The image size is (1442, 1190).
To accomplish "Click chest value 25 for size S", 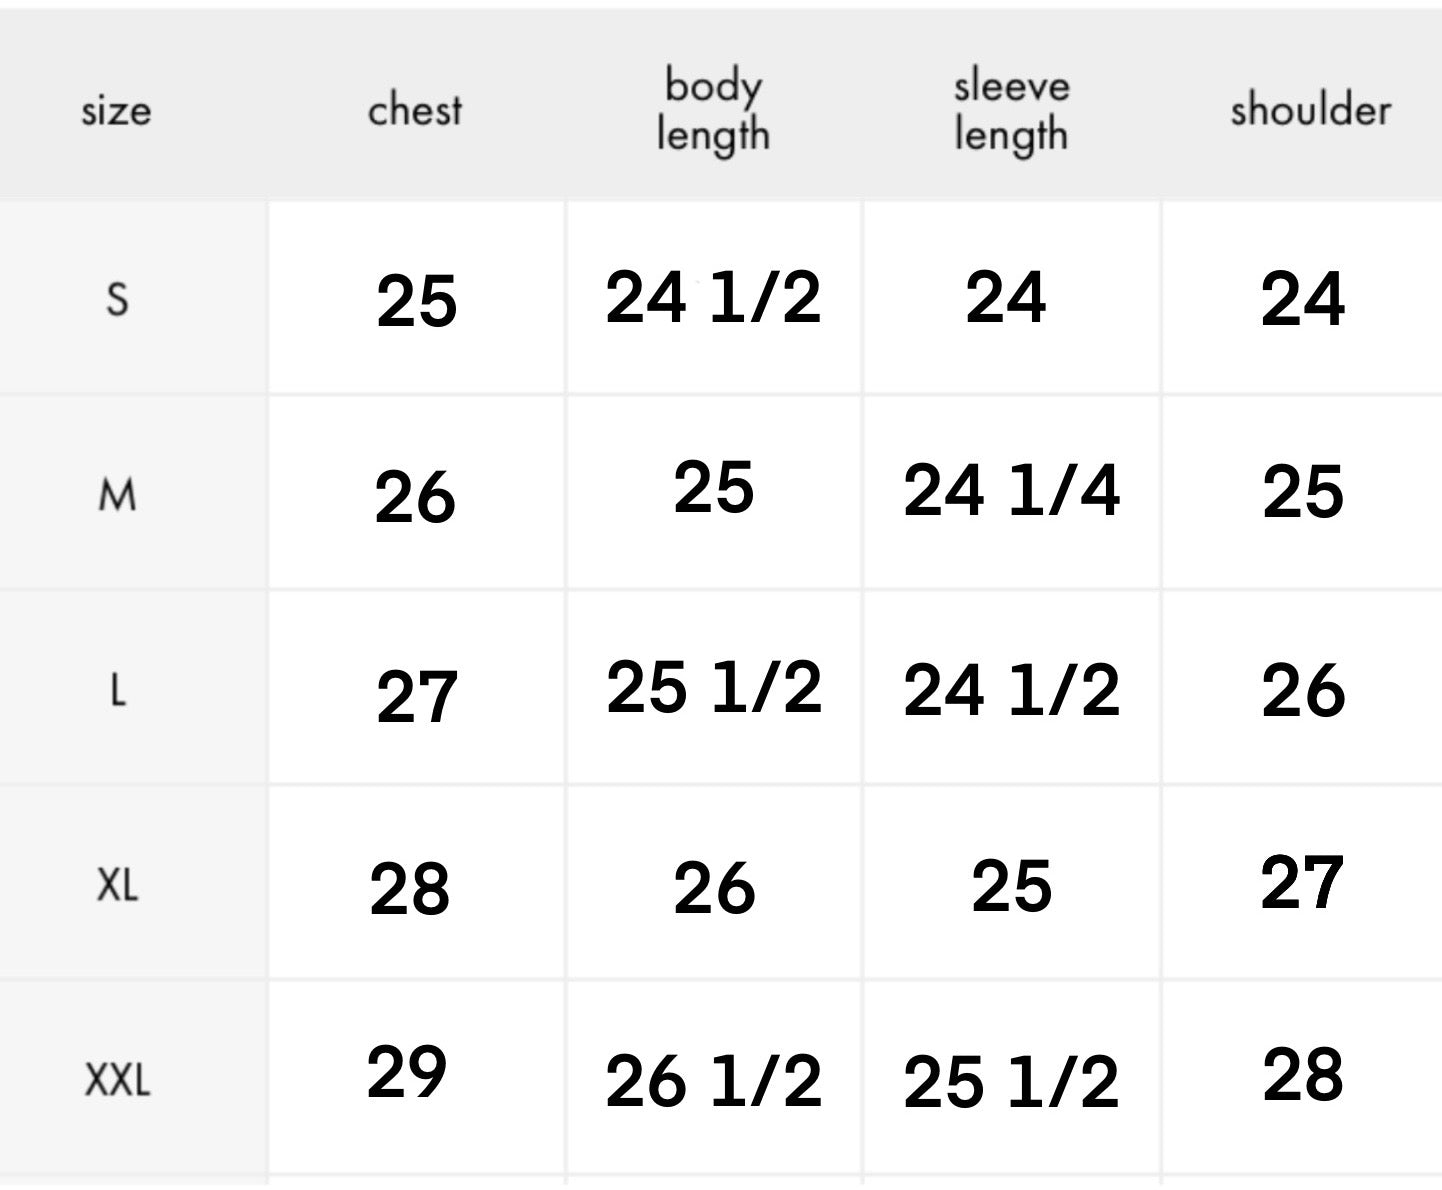I will (x=417, y=301).
